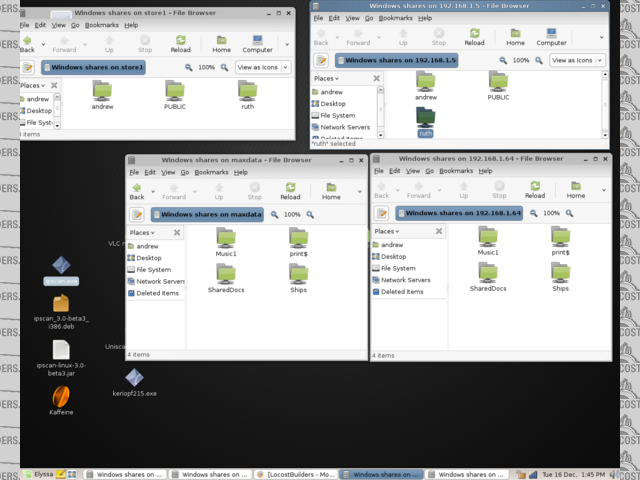Viewport: 640px width, 480px height.
Task: Click Home icon in maxdata window toolbar
Action: (331, 191)
